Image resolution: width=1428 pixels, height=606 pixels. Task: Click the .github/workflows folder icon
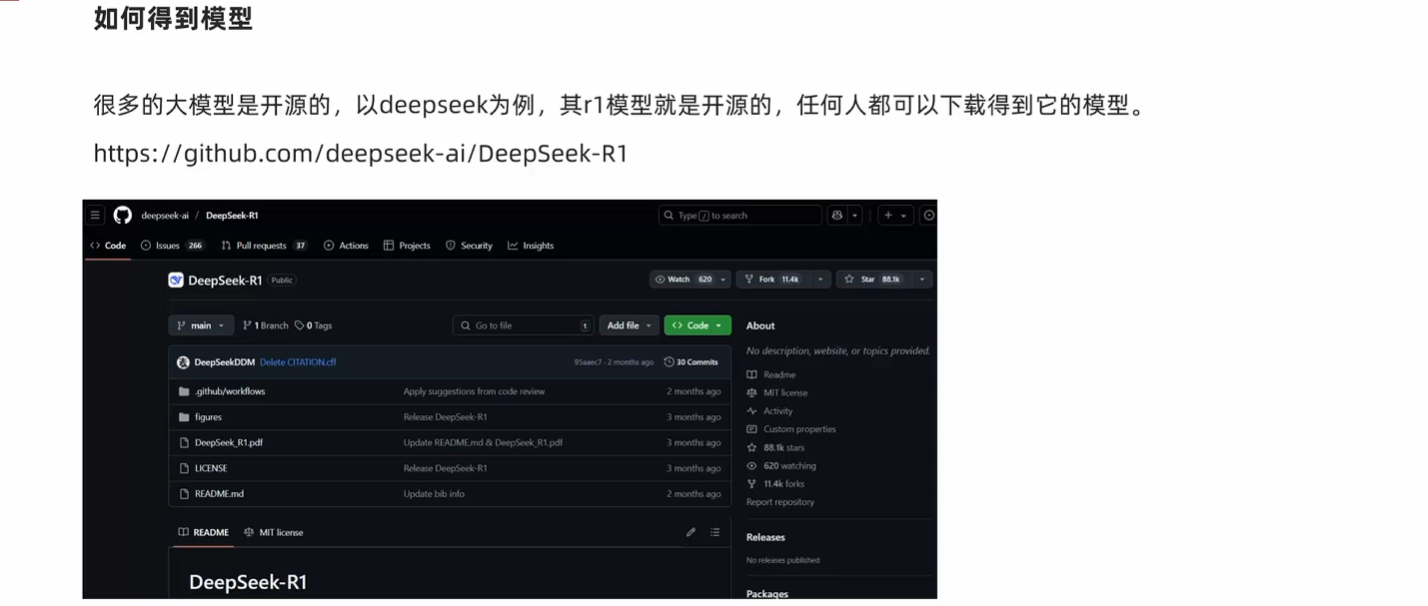click(x=184, y=391)
